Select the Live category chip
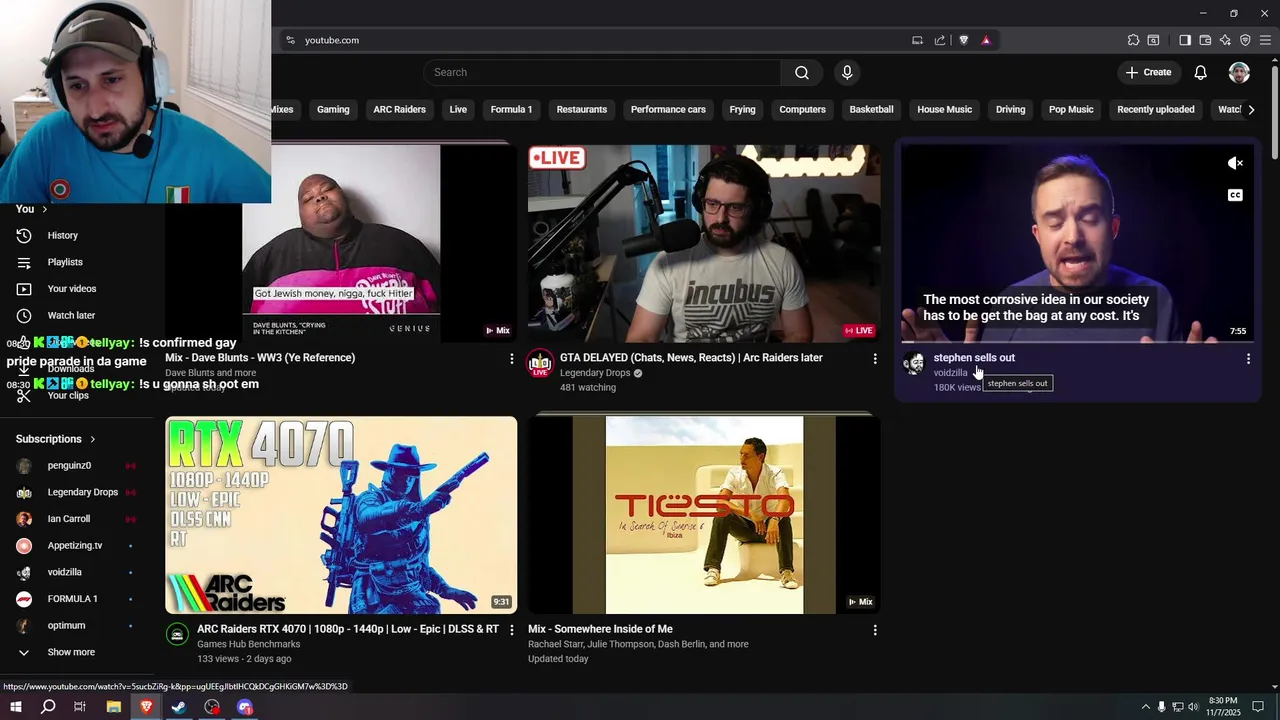 point(458,109)
